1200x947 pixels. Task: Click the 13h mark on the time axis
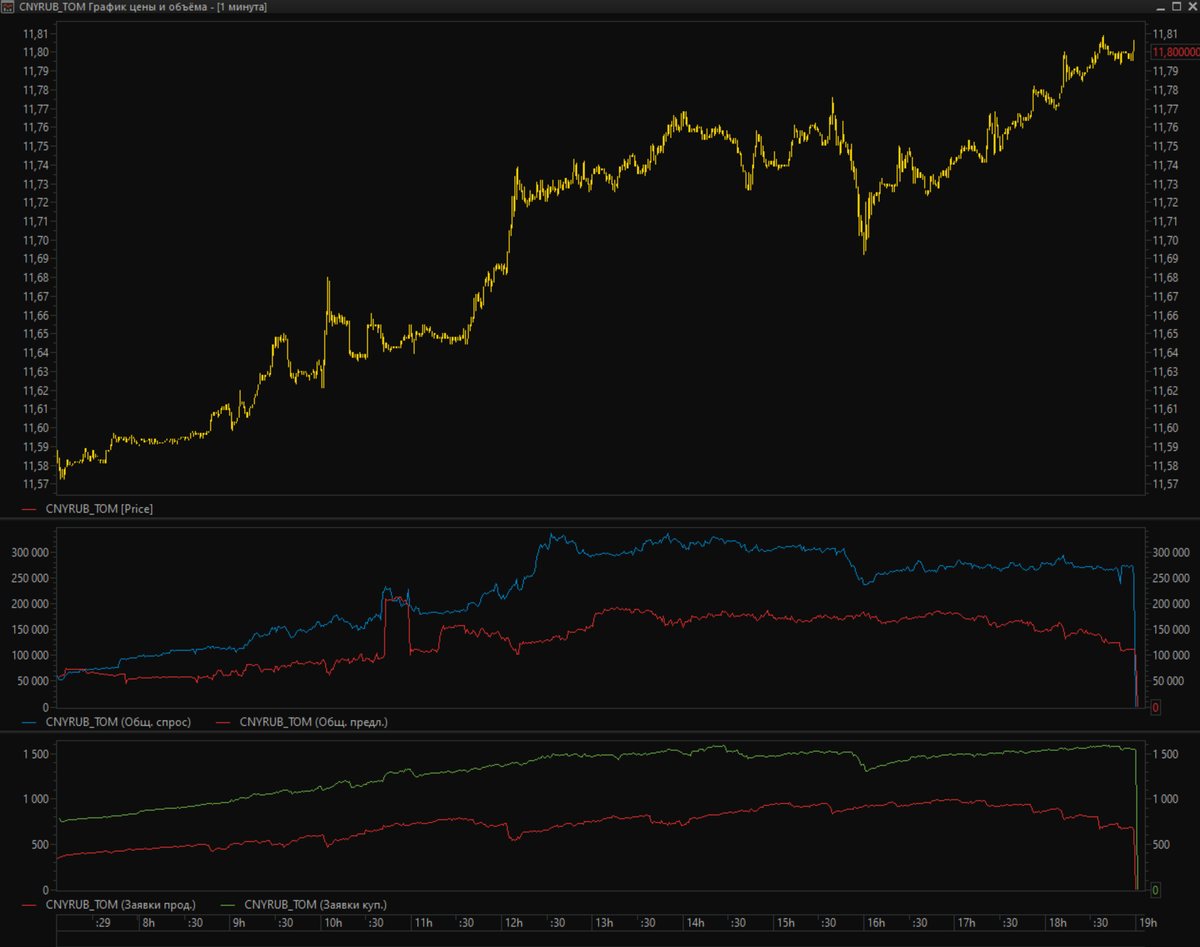coord(605,922)
